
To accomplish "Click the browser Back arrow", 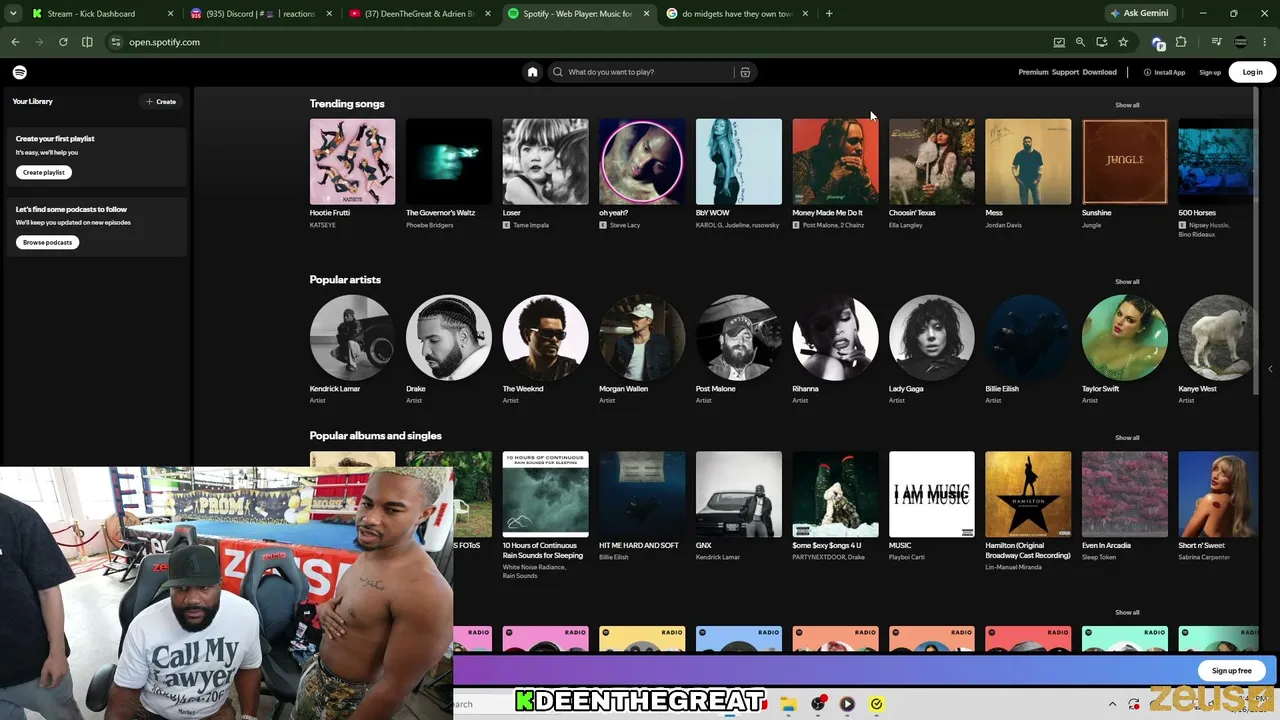I will tap(15, 42).
